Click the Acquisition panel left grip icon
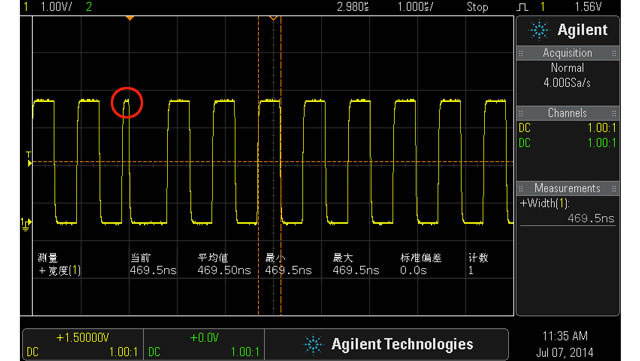 521,53
